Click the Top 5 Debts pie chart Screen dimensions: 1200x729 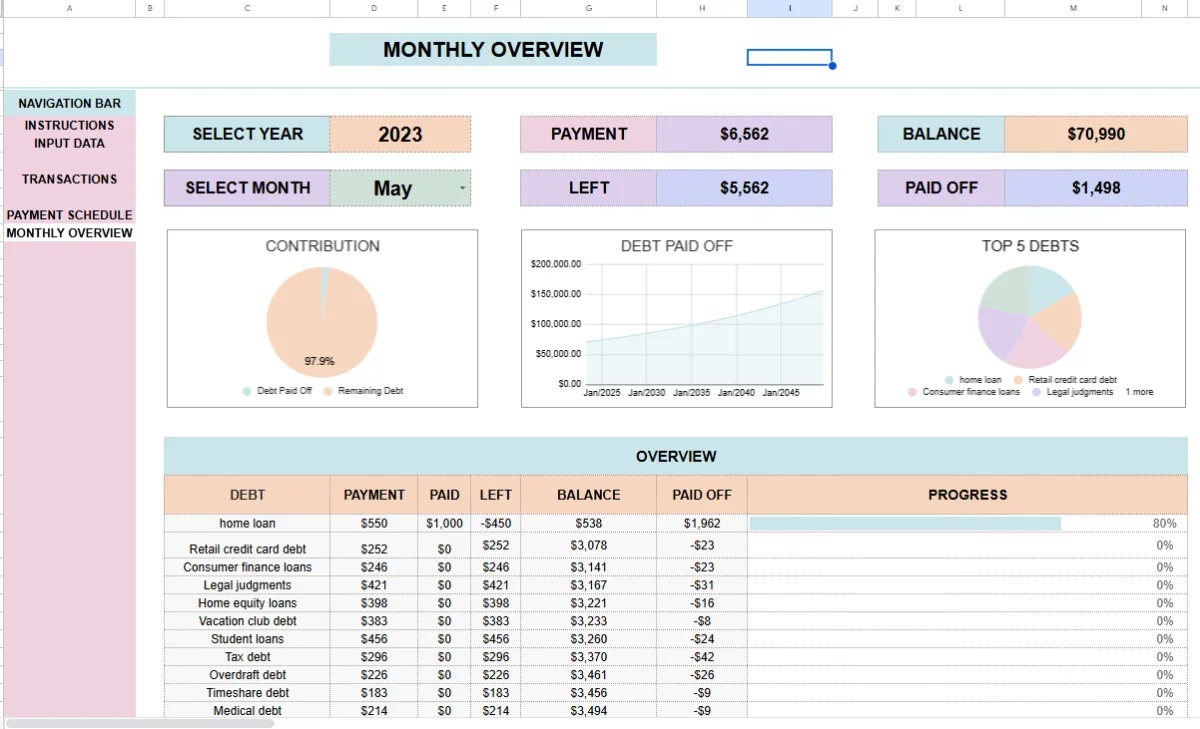(1030, 315)
